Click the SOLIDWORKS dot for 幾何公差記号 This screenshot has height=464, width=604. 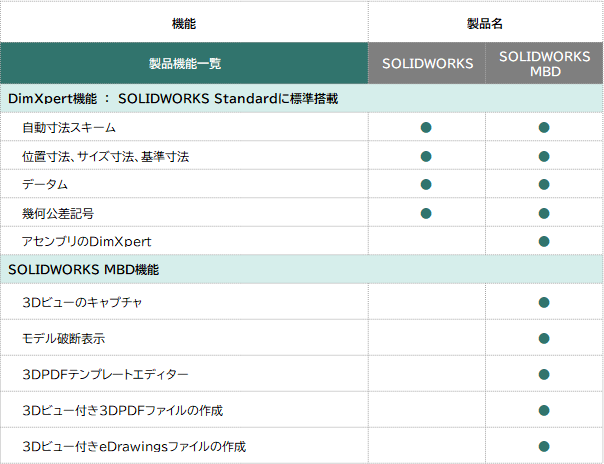426,213
